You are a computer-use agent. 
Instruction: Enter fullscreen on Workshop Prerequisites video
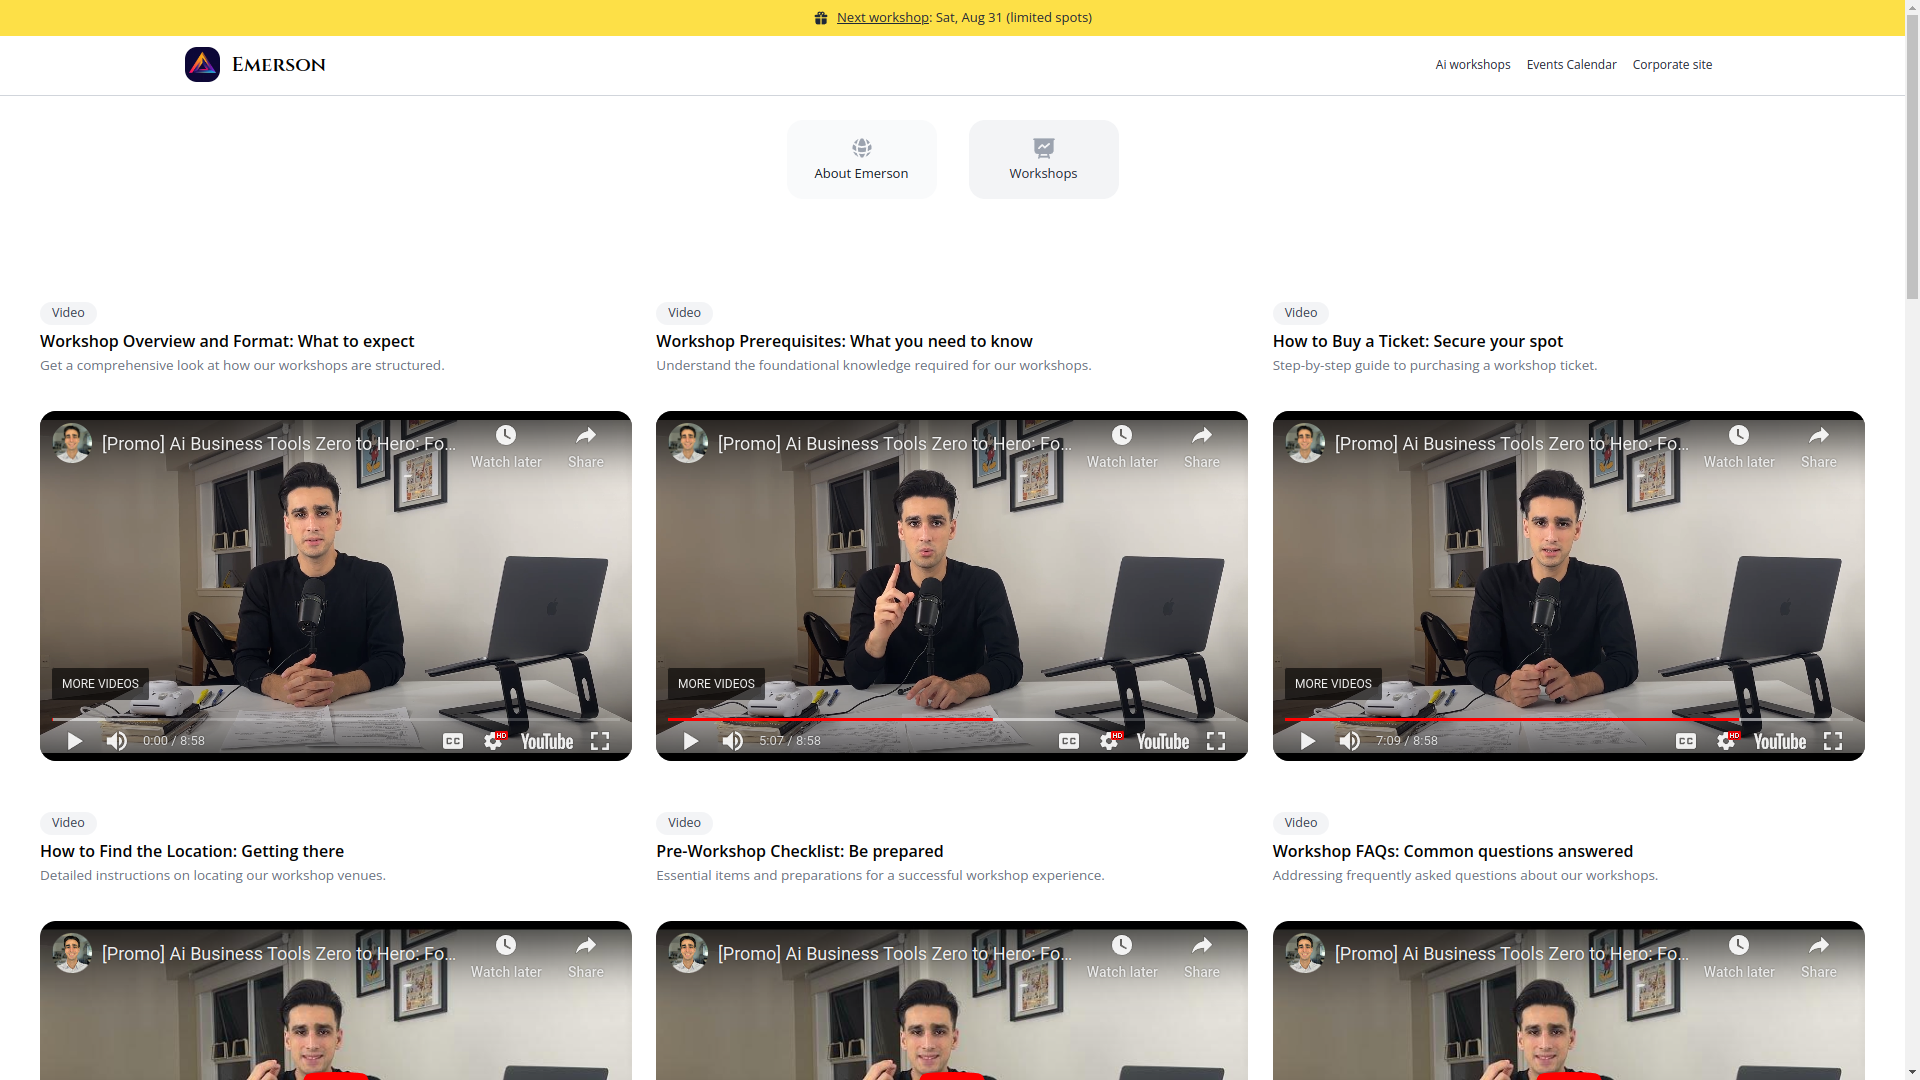click(1216, 741)
